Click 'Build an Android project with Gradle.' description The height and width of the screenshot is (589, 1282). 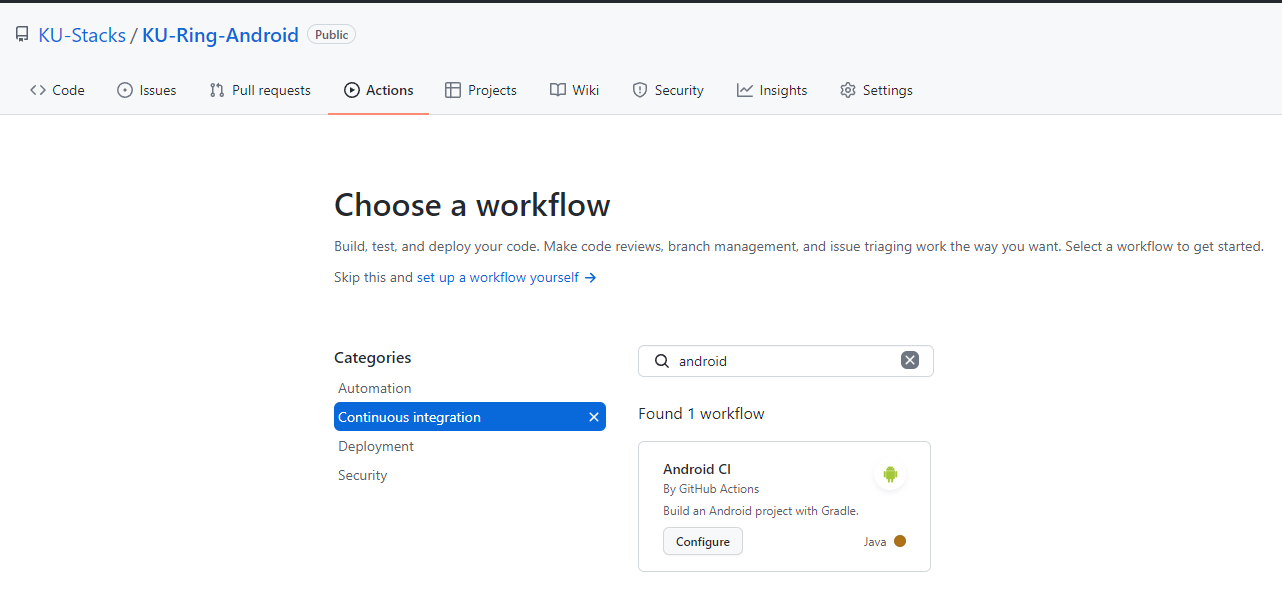pos(761,511)
